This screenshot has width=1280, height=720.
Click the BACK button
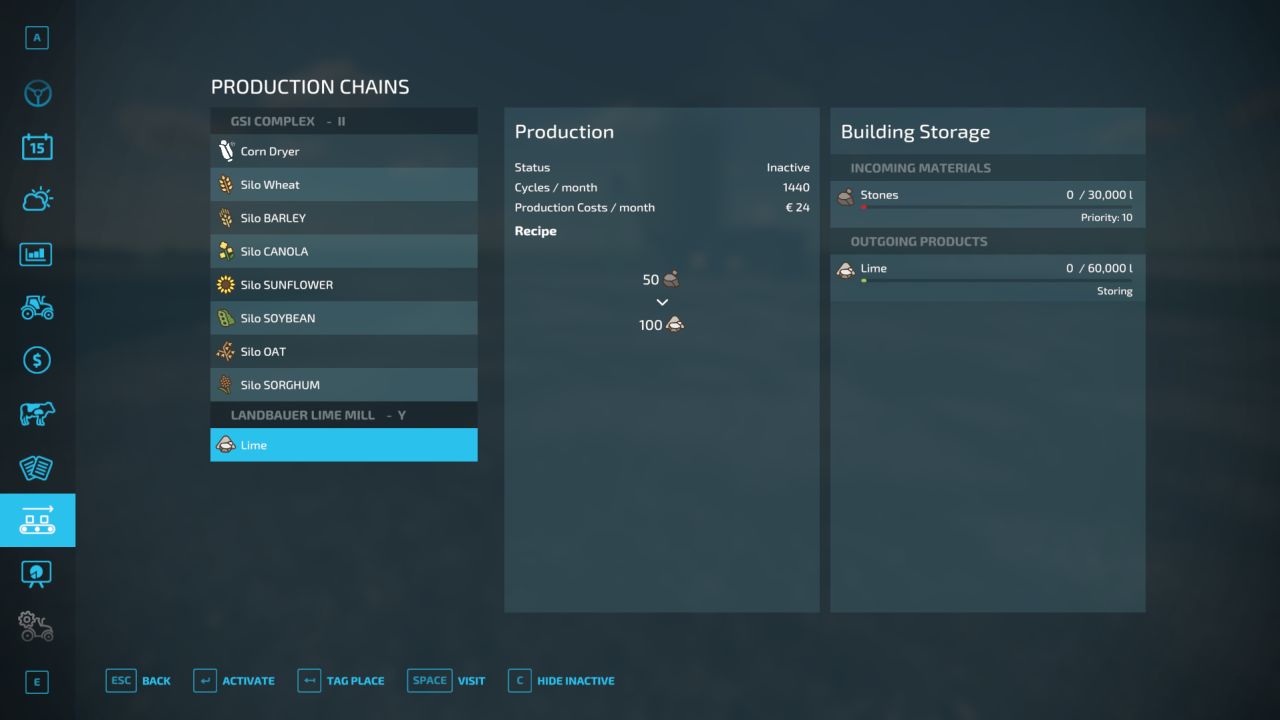pyautogui.click(x=138, y=681)
